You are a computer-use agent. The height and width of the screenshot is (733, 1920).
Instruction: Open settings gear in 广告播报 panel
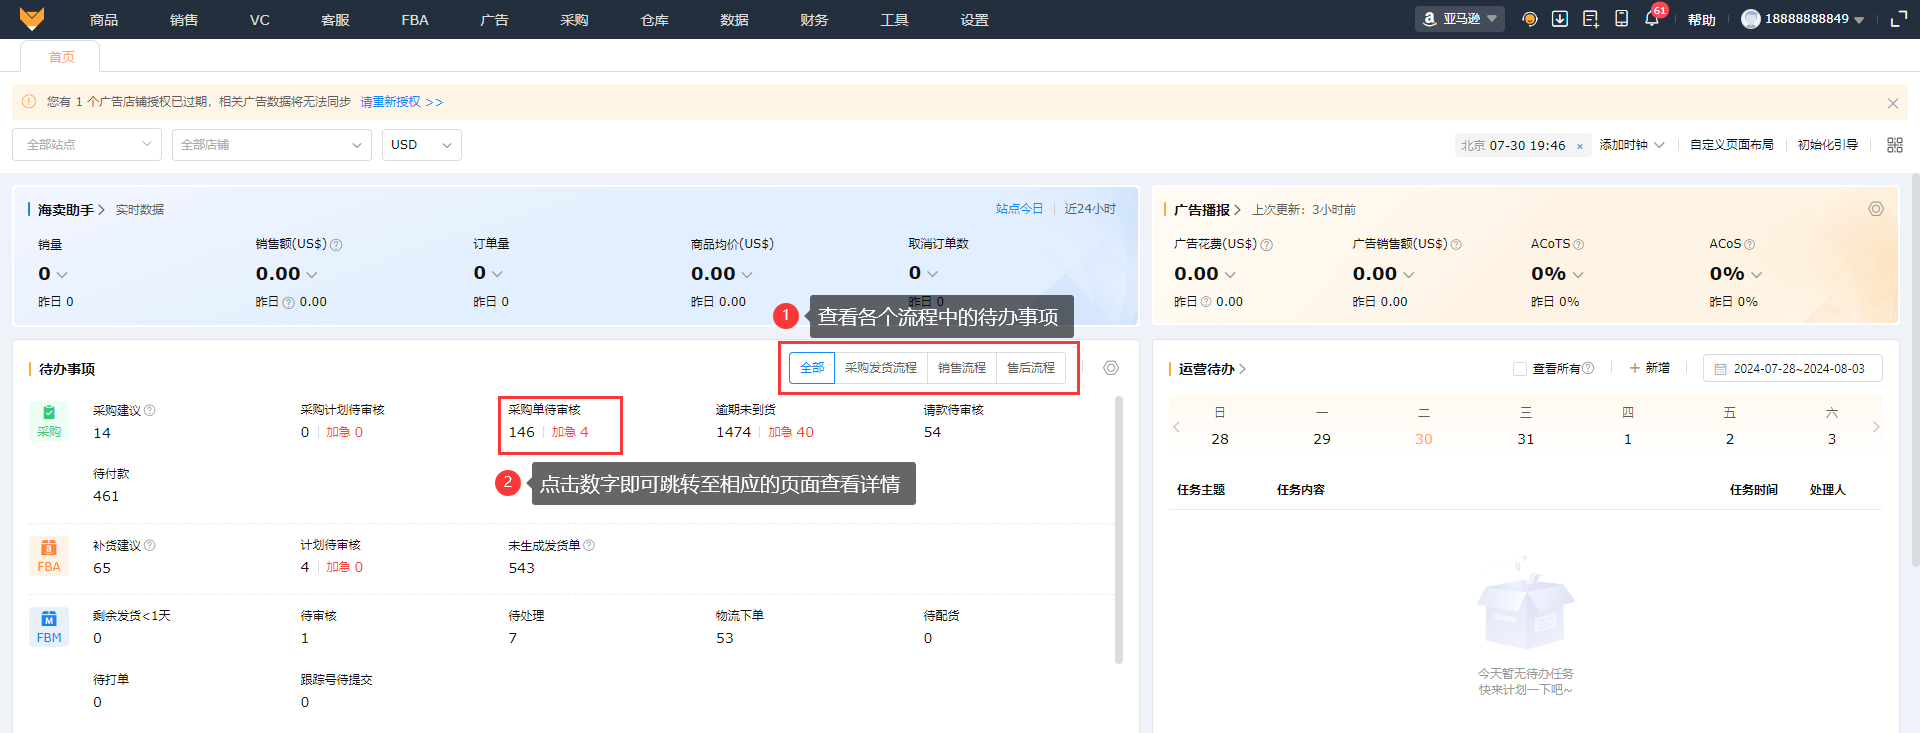point(1875,209)
